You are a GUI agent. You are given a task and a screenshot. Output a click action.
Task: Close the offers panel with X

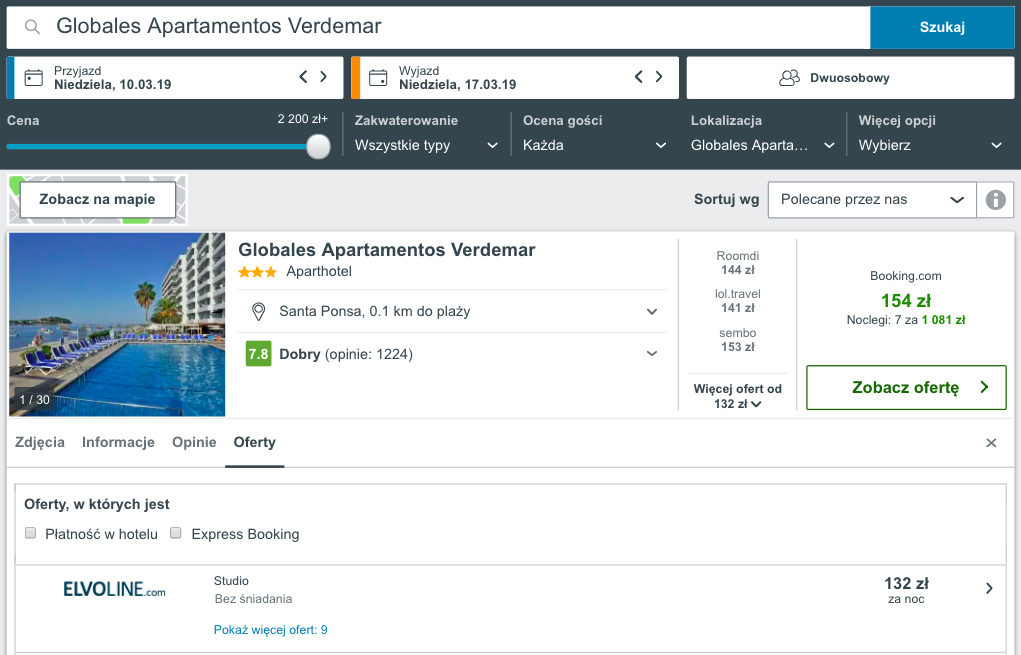point(991,443)
